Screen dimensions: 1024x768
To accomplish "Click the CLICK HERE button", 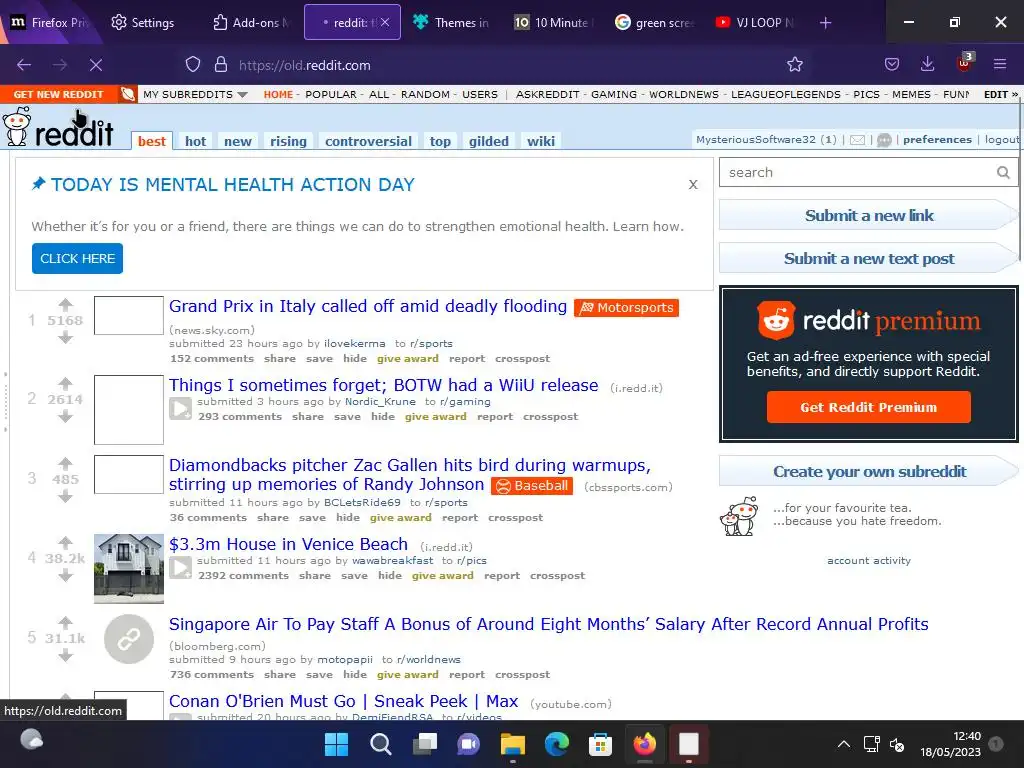I will 77,259.
